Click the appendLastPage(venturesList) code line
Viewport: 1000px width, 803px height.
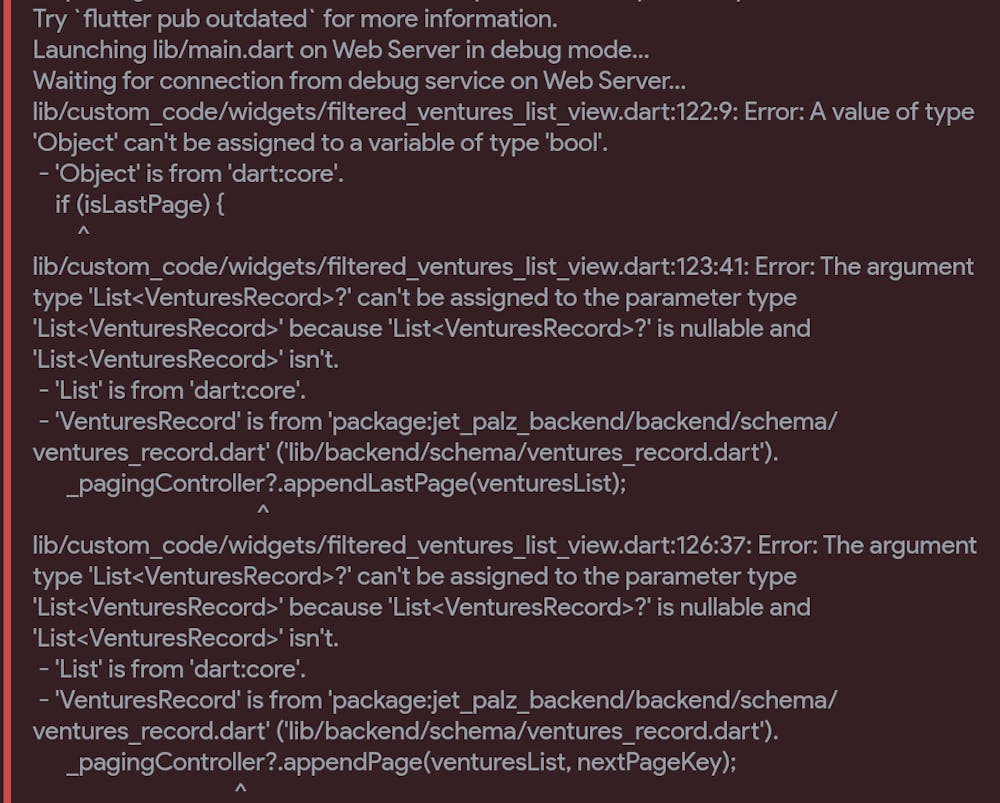point(347,483)
